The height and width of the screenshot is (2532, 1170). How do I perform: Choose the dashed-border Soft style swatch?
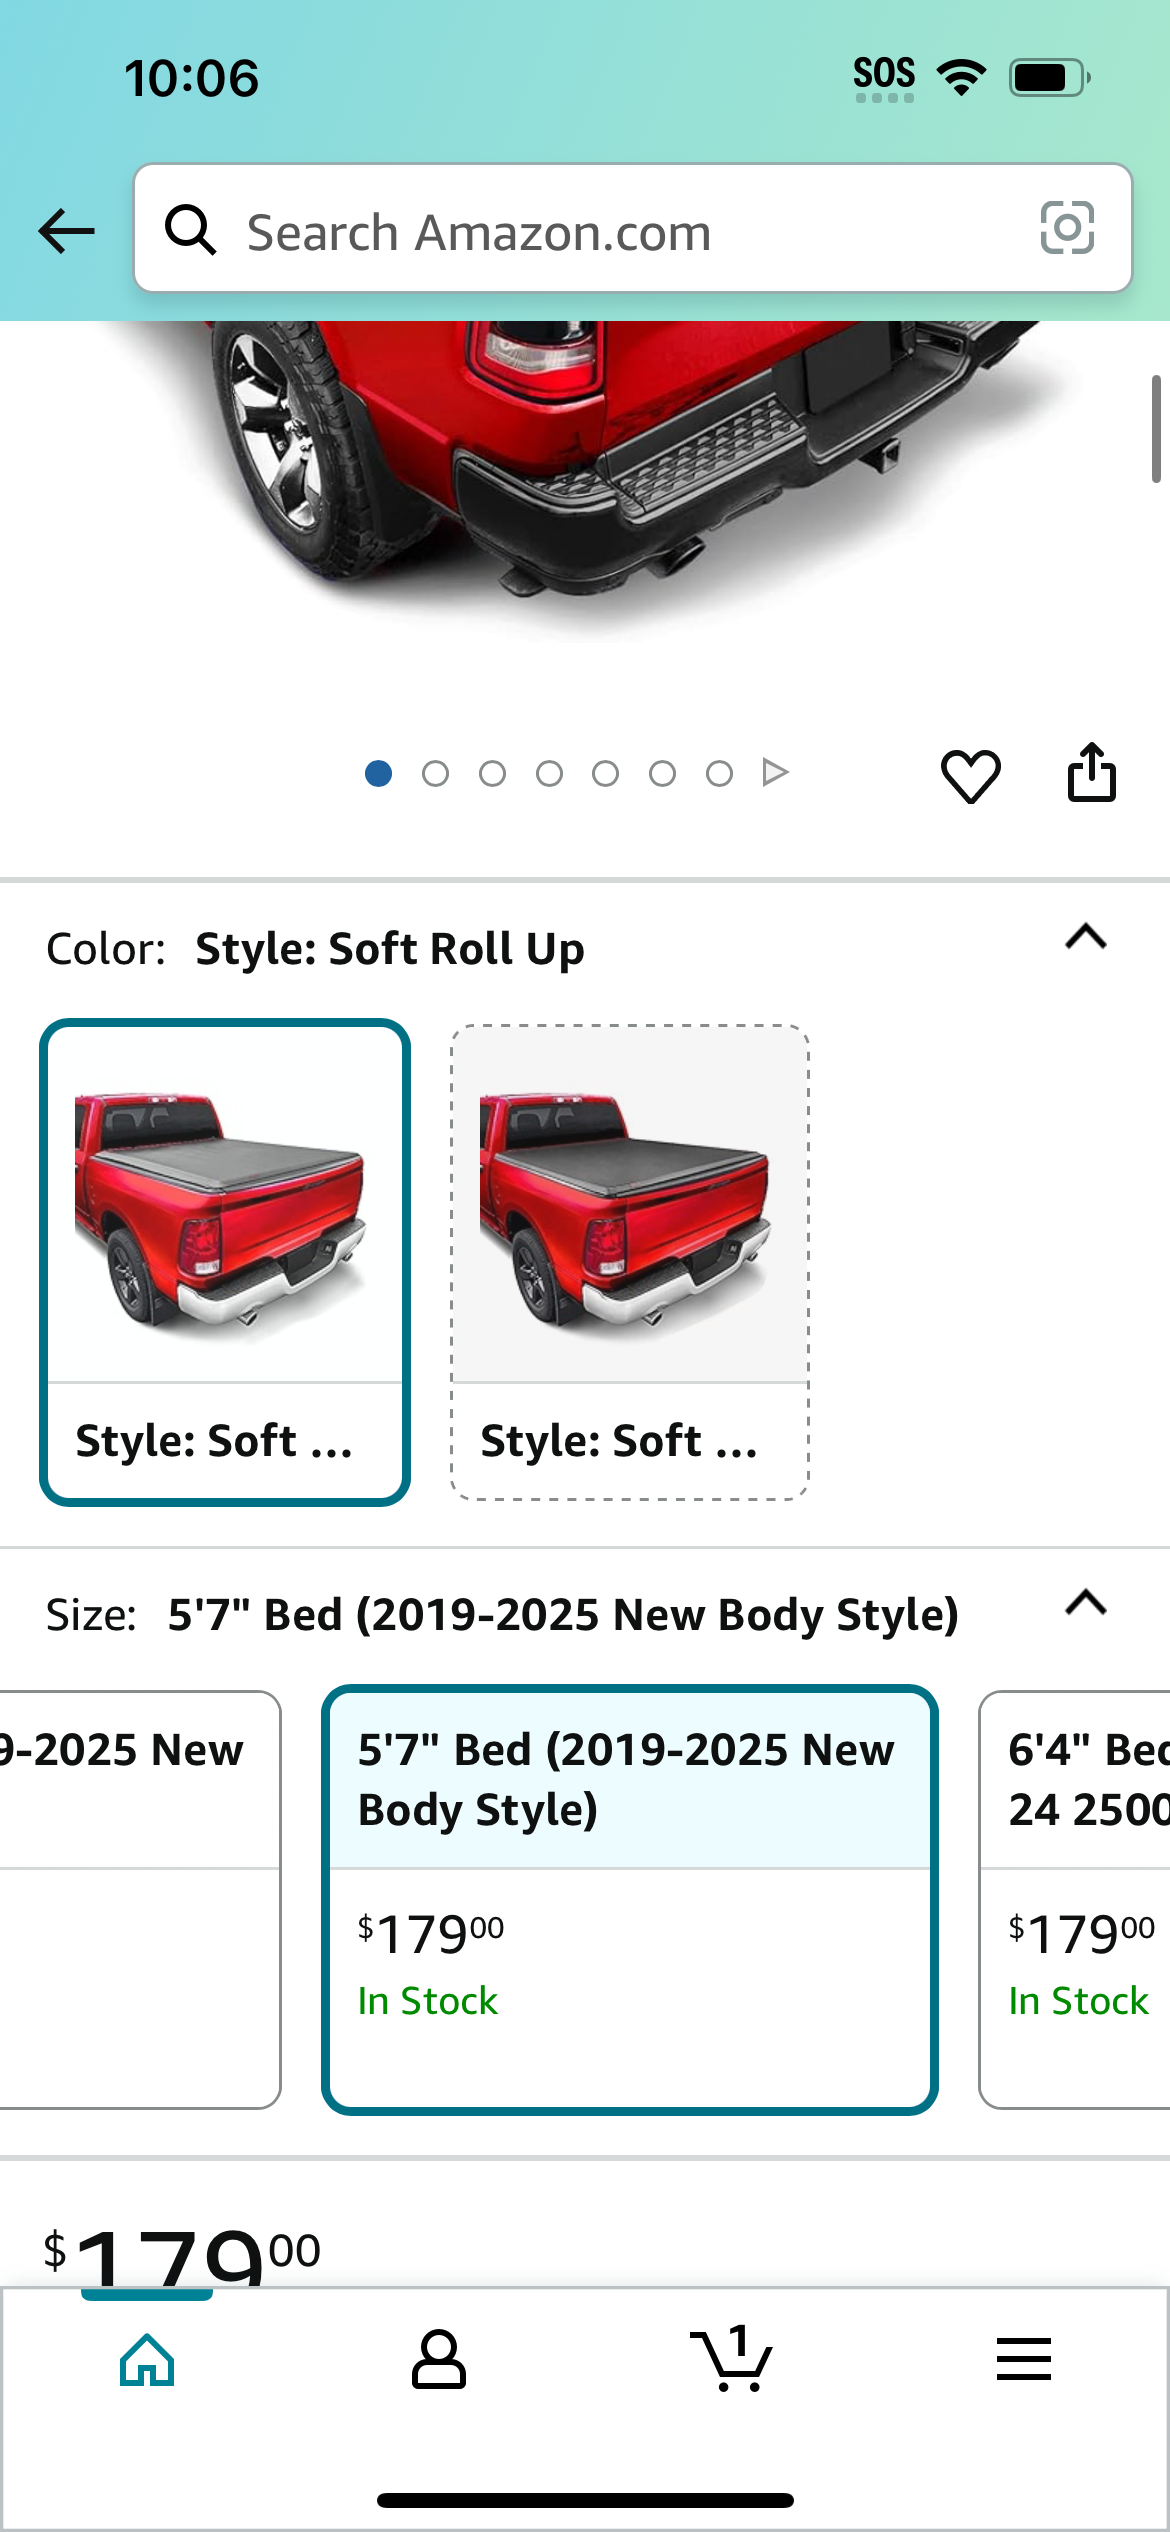coord(630,1262)
